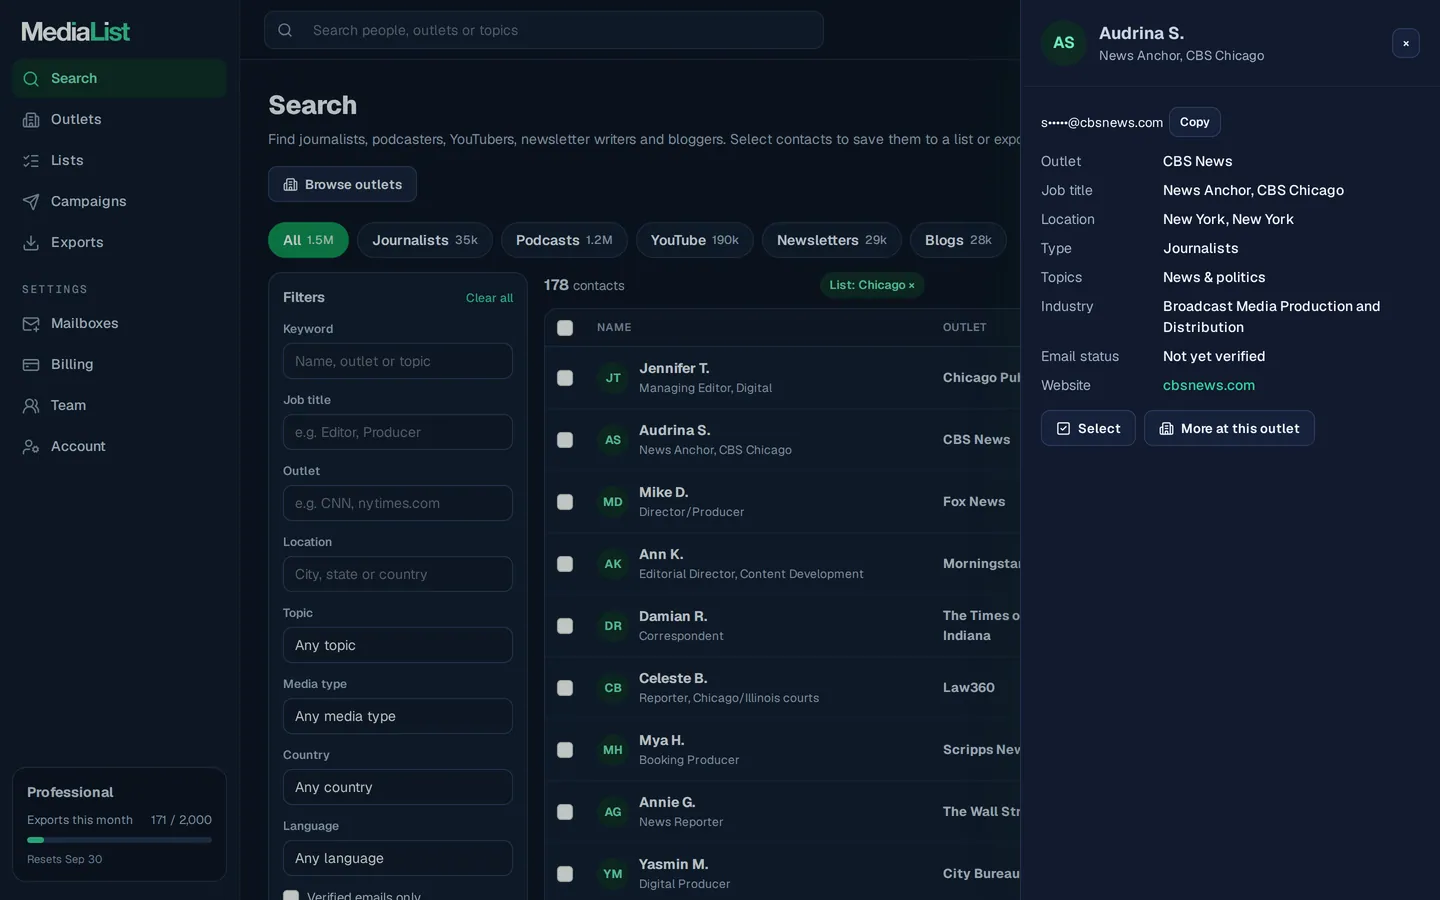Open the Any media type dropdown
Screen dimensions: 1440x900
coord(398,716)
